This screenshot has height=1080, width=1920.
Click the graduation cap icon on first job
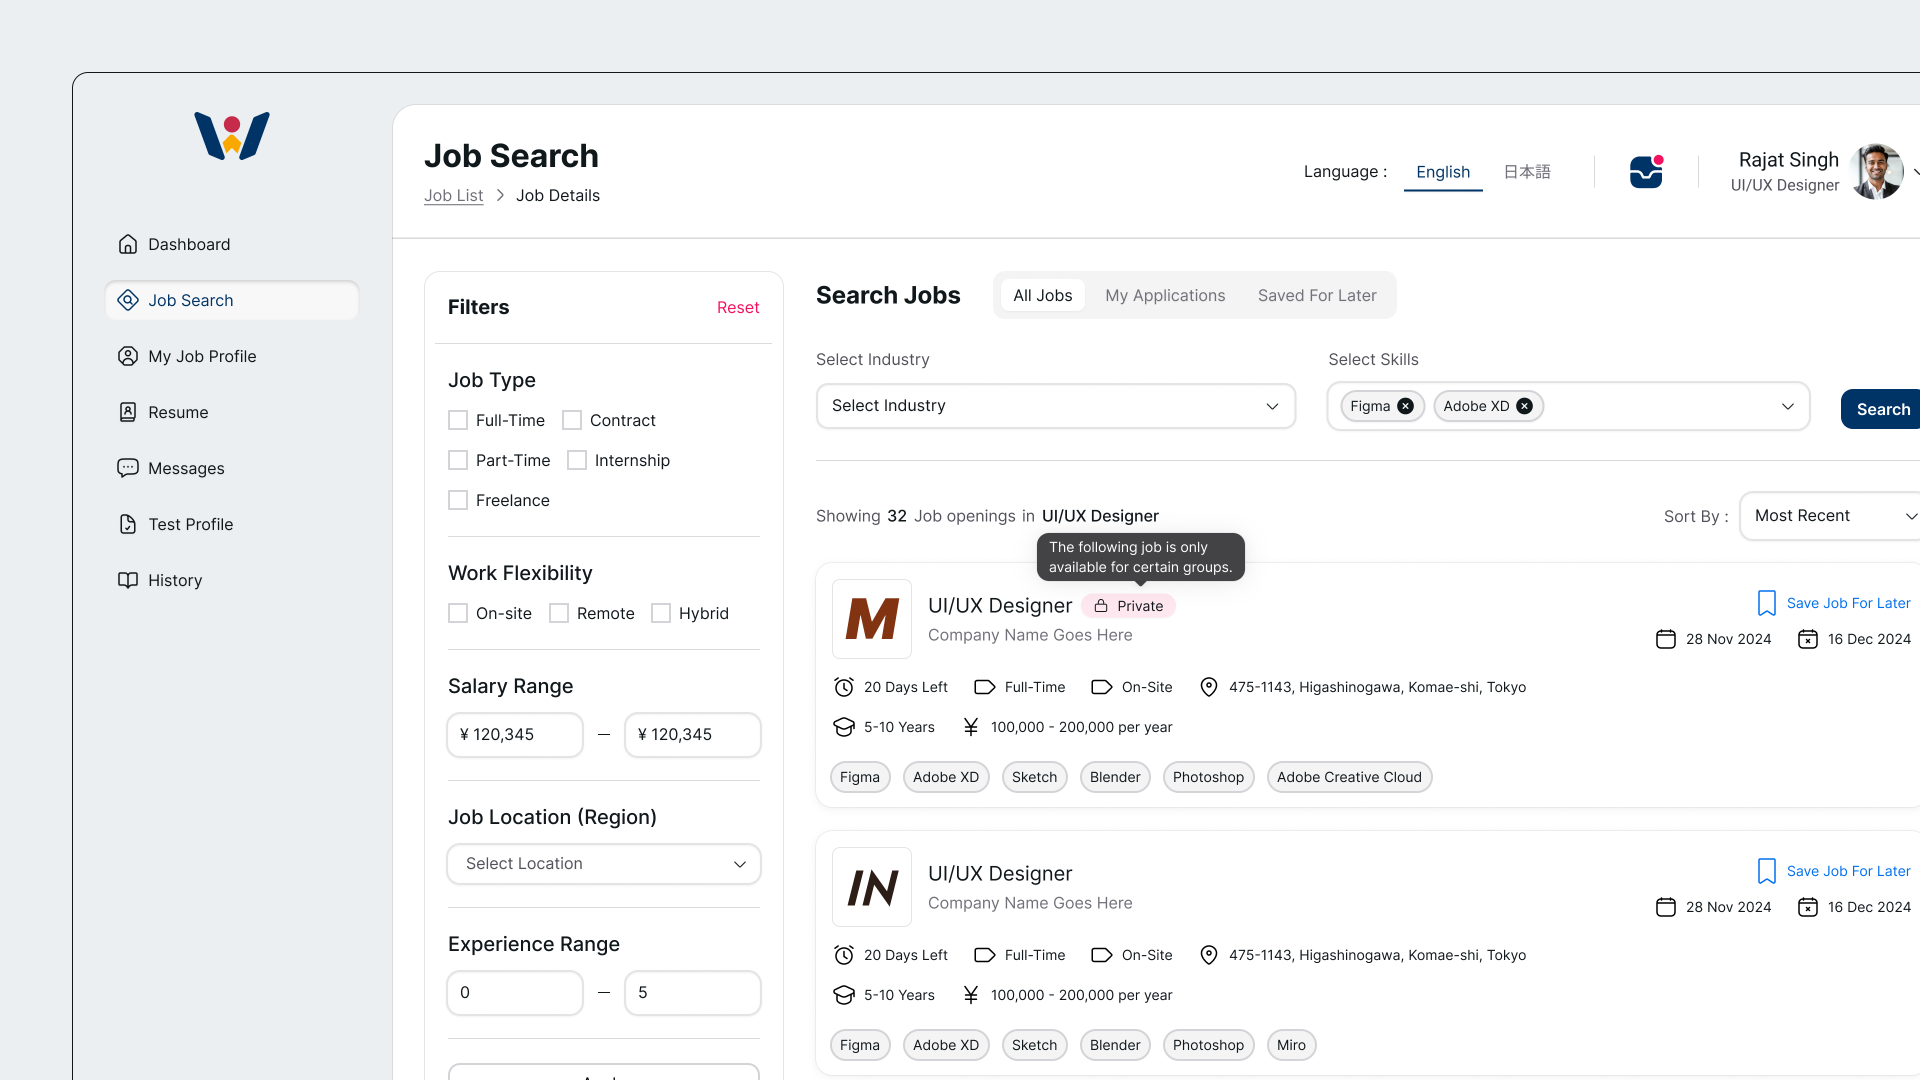(844, 727)
